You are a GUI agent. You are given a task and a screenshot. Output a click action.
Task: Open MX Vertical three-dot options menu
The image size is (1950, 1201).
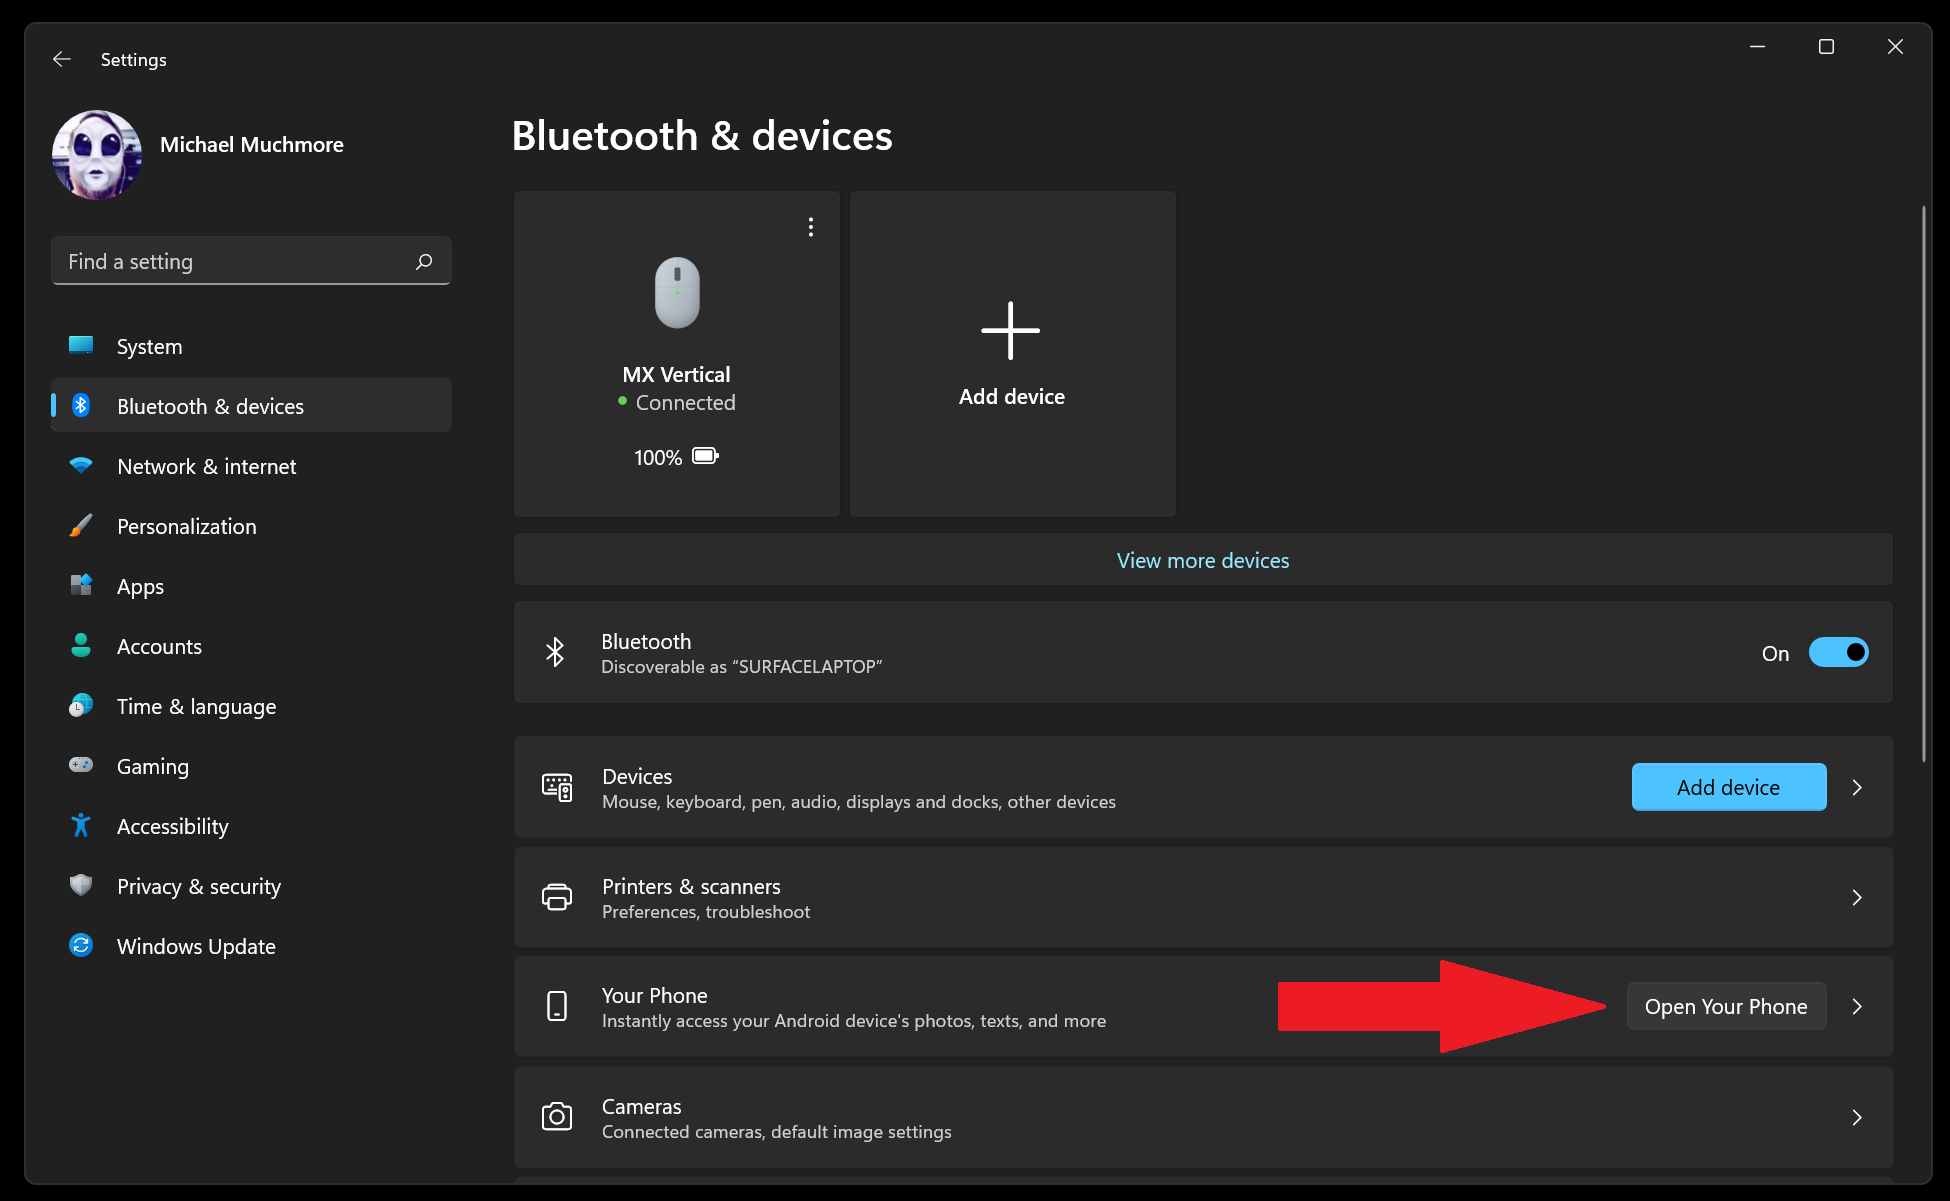(x=811, y=227)
